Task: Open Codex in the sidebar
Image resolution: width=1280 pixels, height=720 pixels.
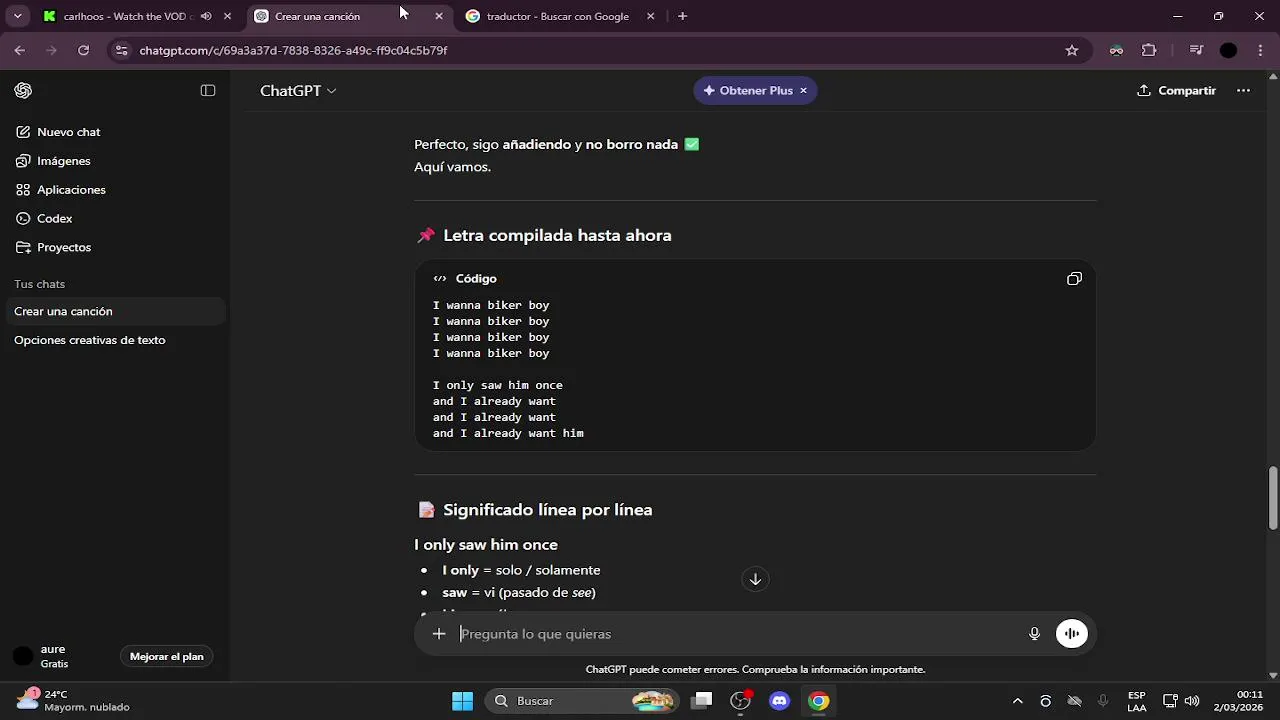Action: [115, 219]
